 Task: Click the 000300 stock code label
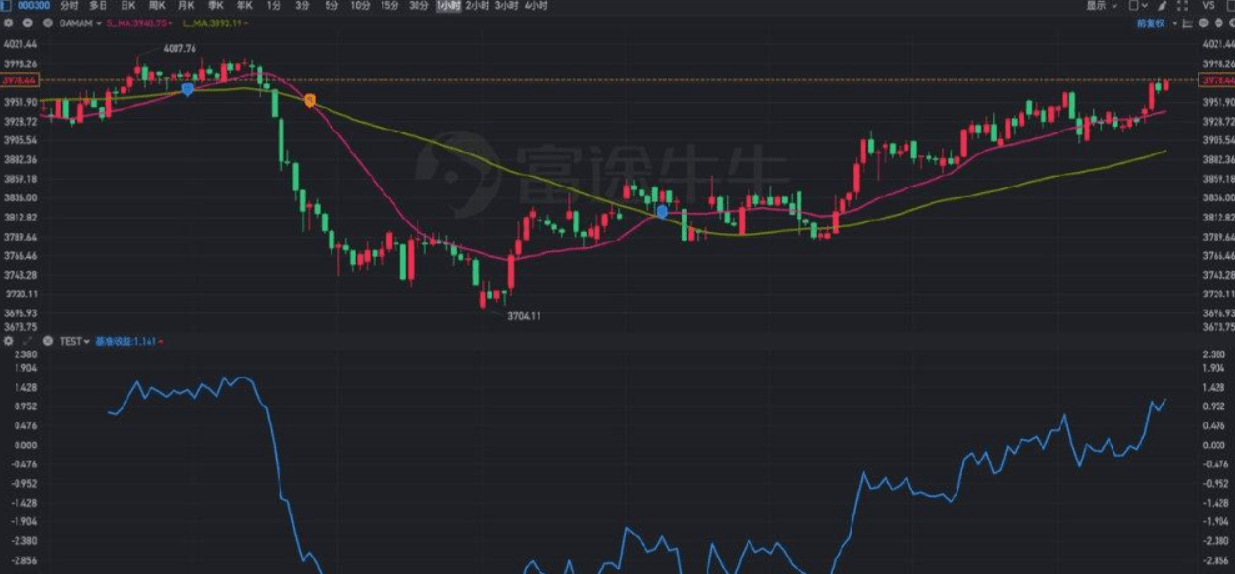click(34, 6)
